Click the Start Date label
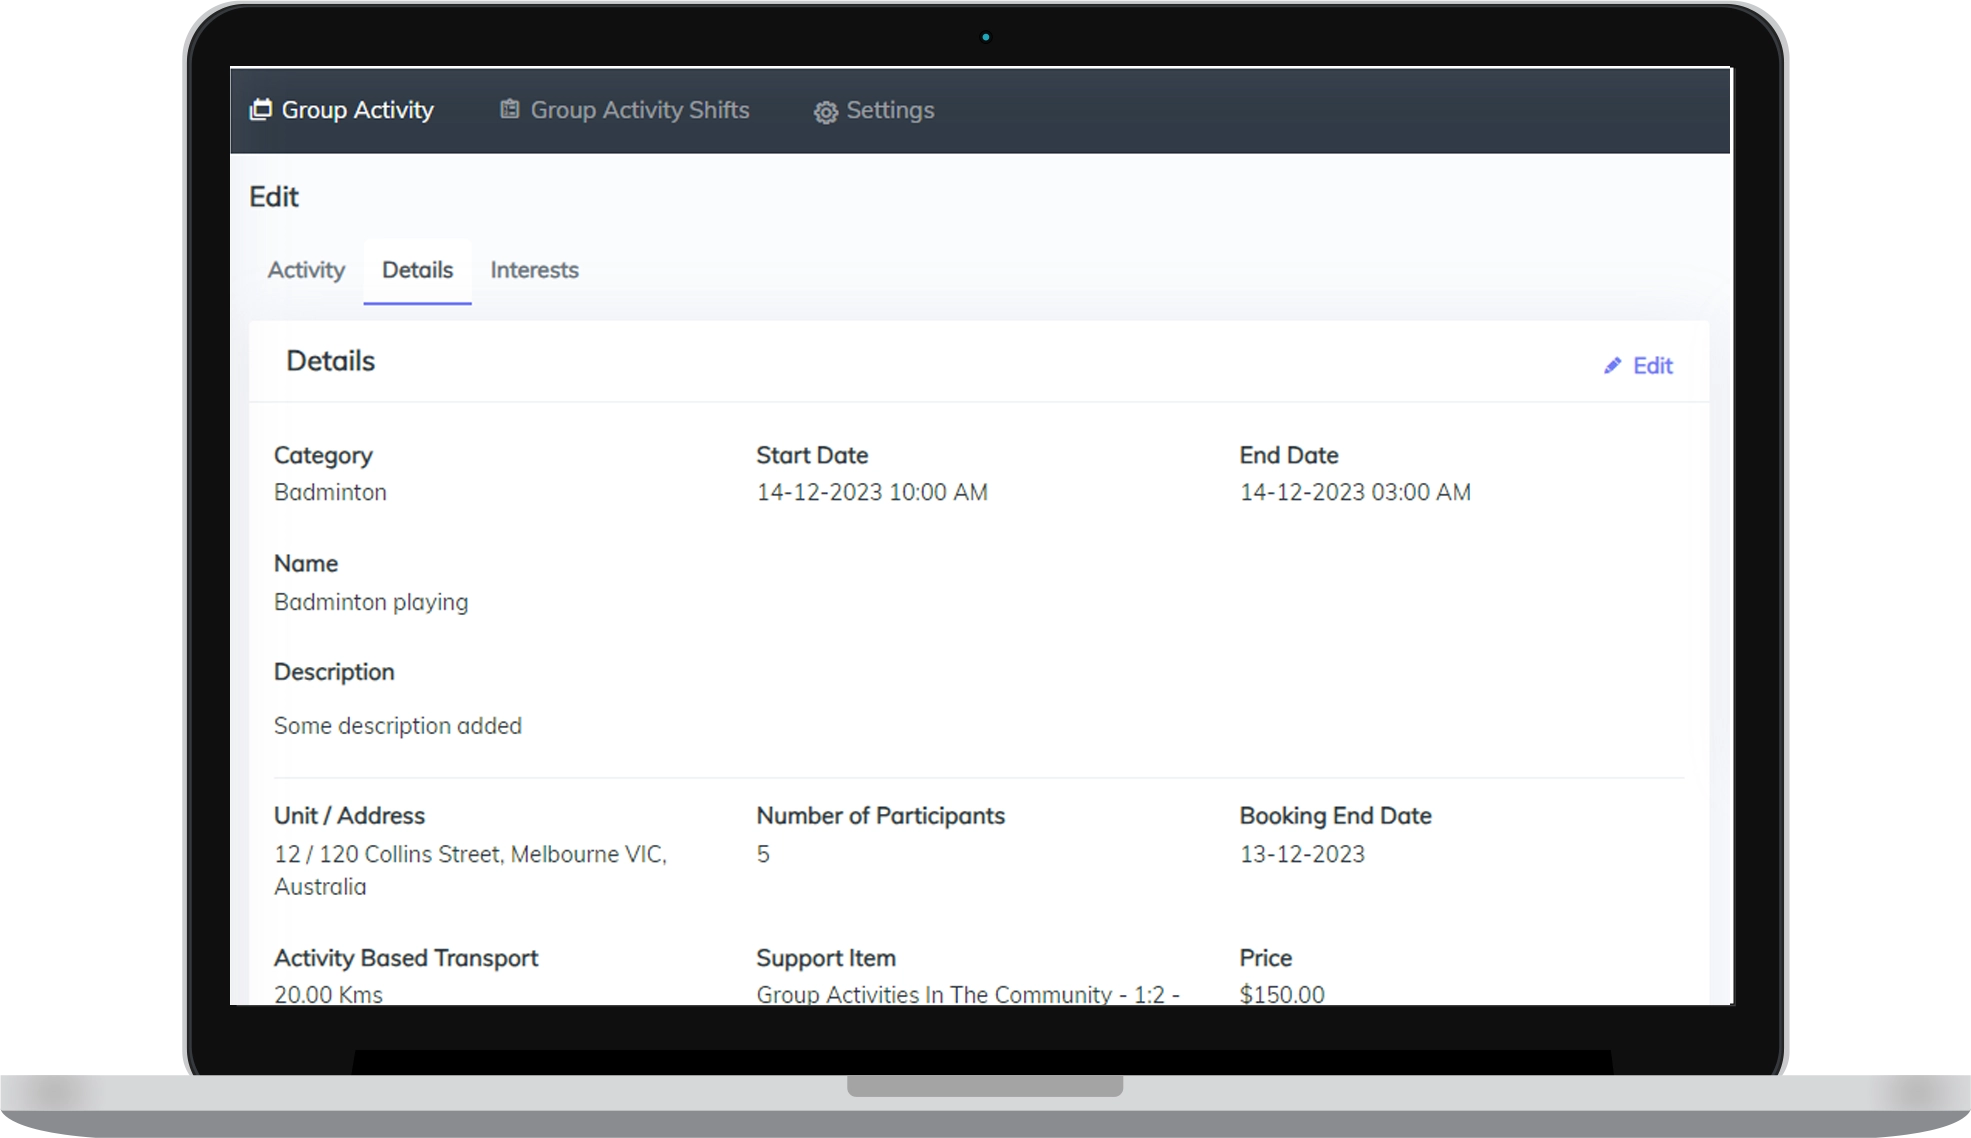This screenshot has width=1971, height=1138. (812, 455)
